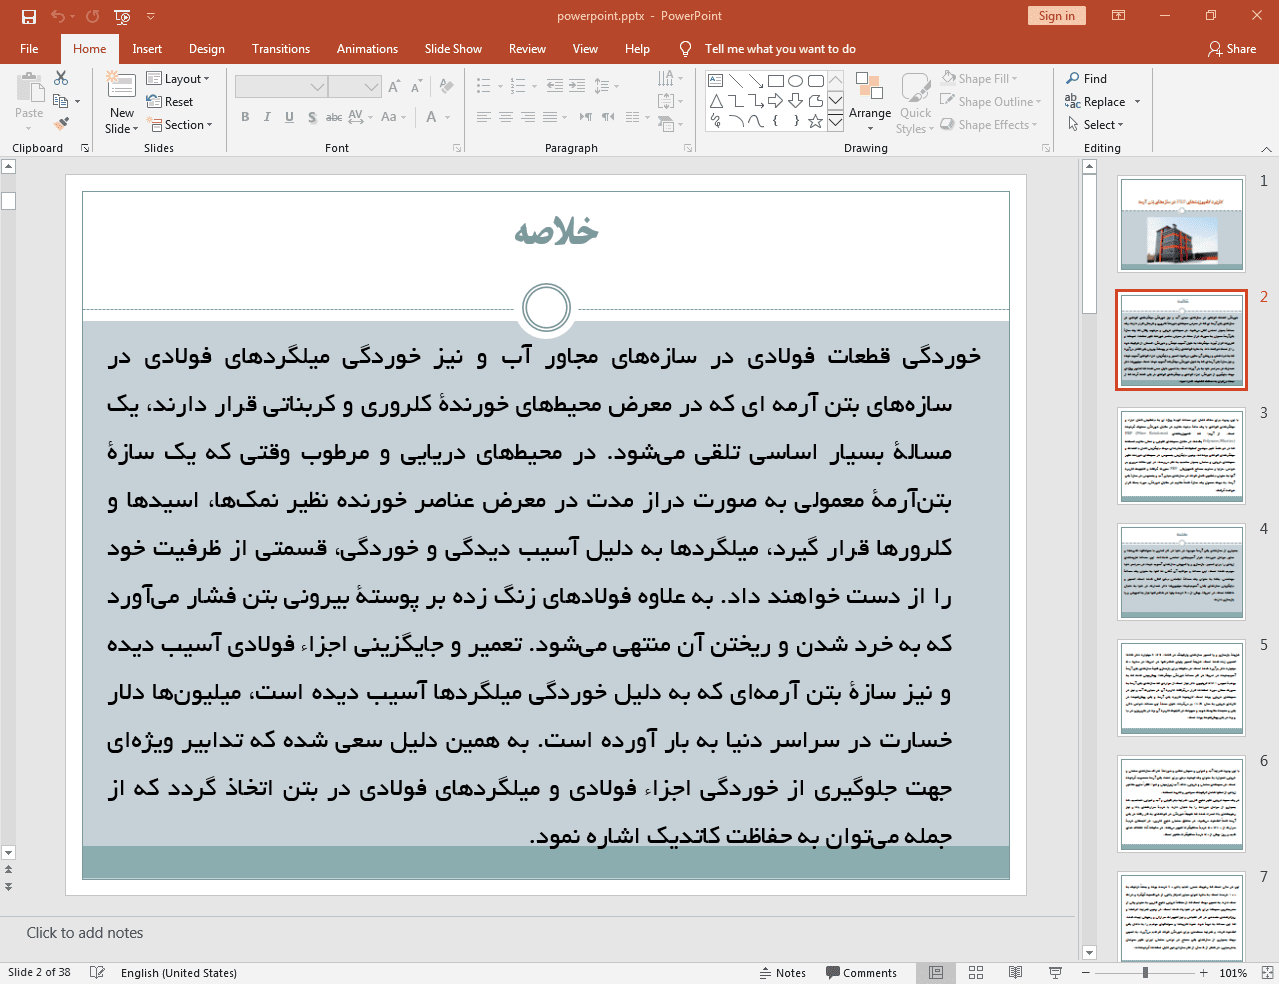Click the Format Painter icon

click(61, 124)
